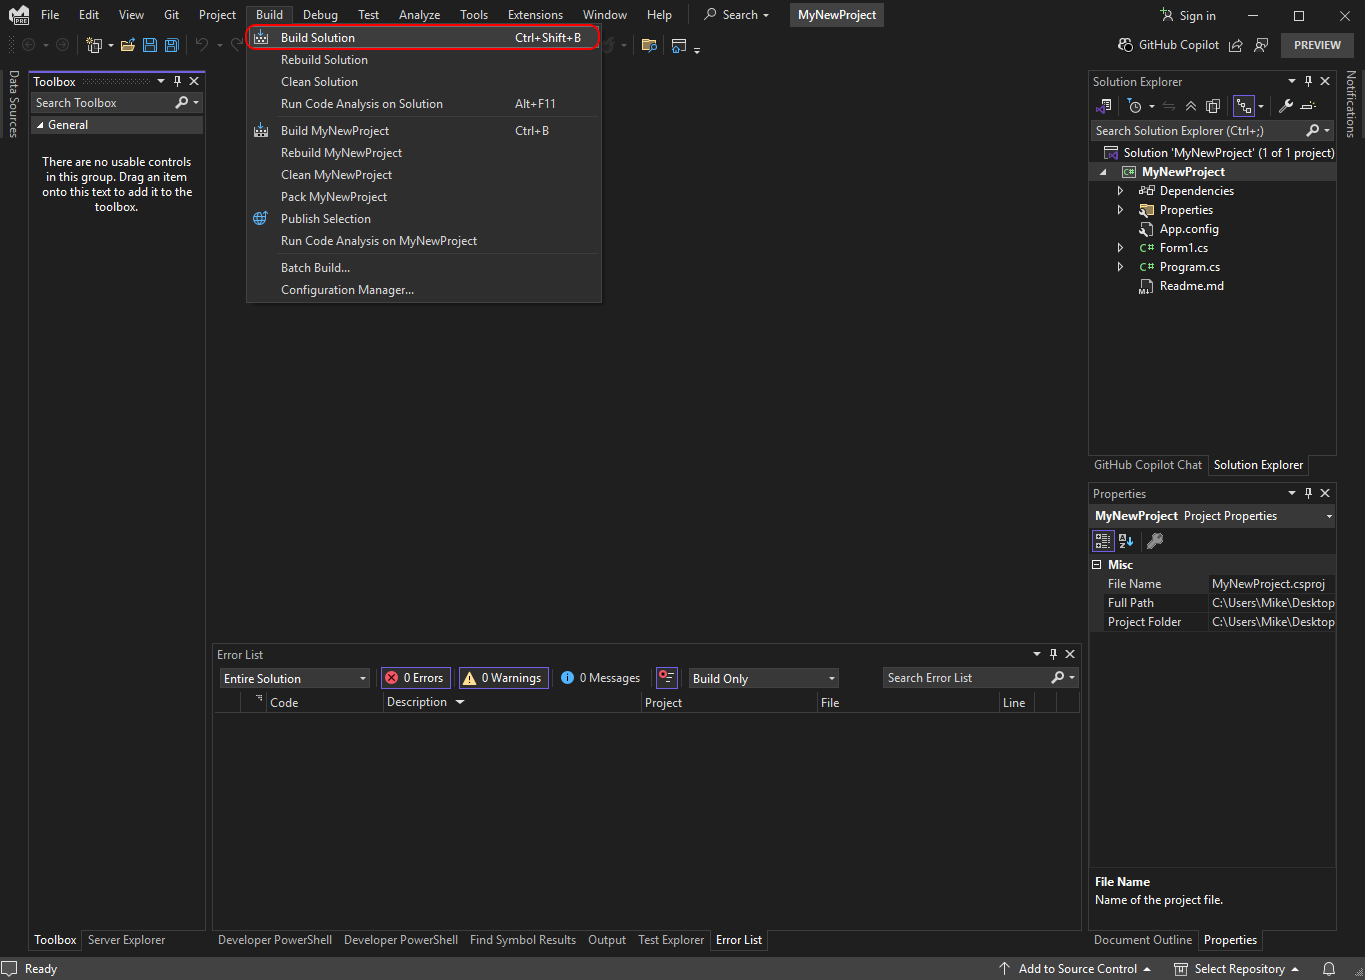Open Properties wrench icon in Solution Explorer

[1286, 106]
